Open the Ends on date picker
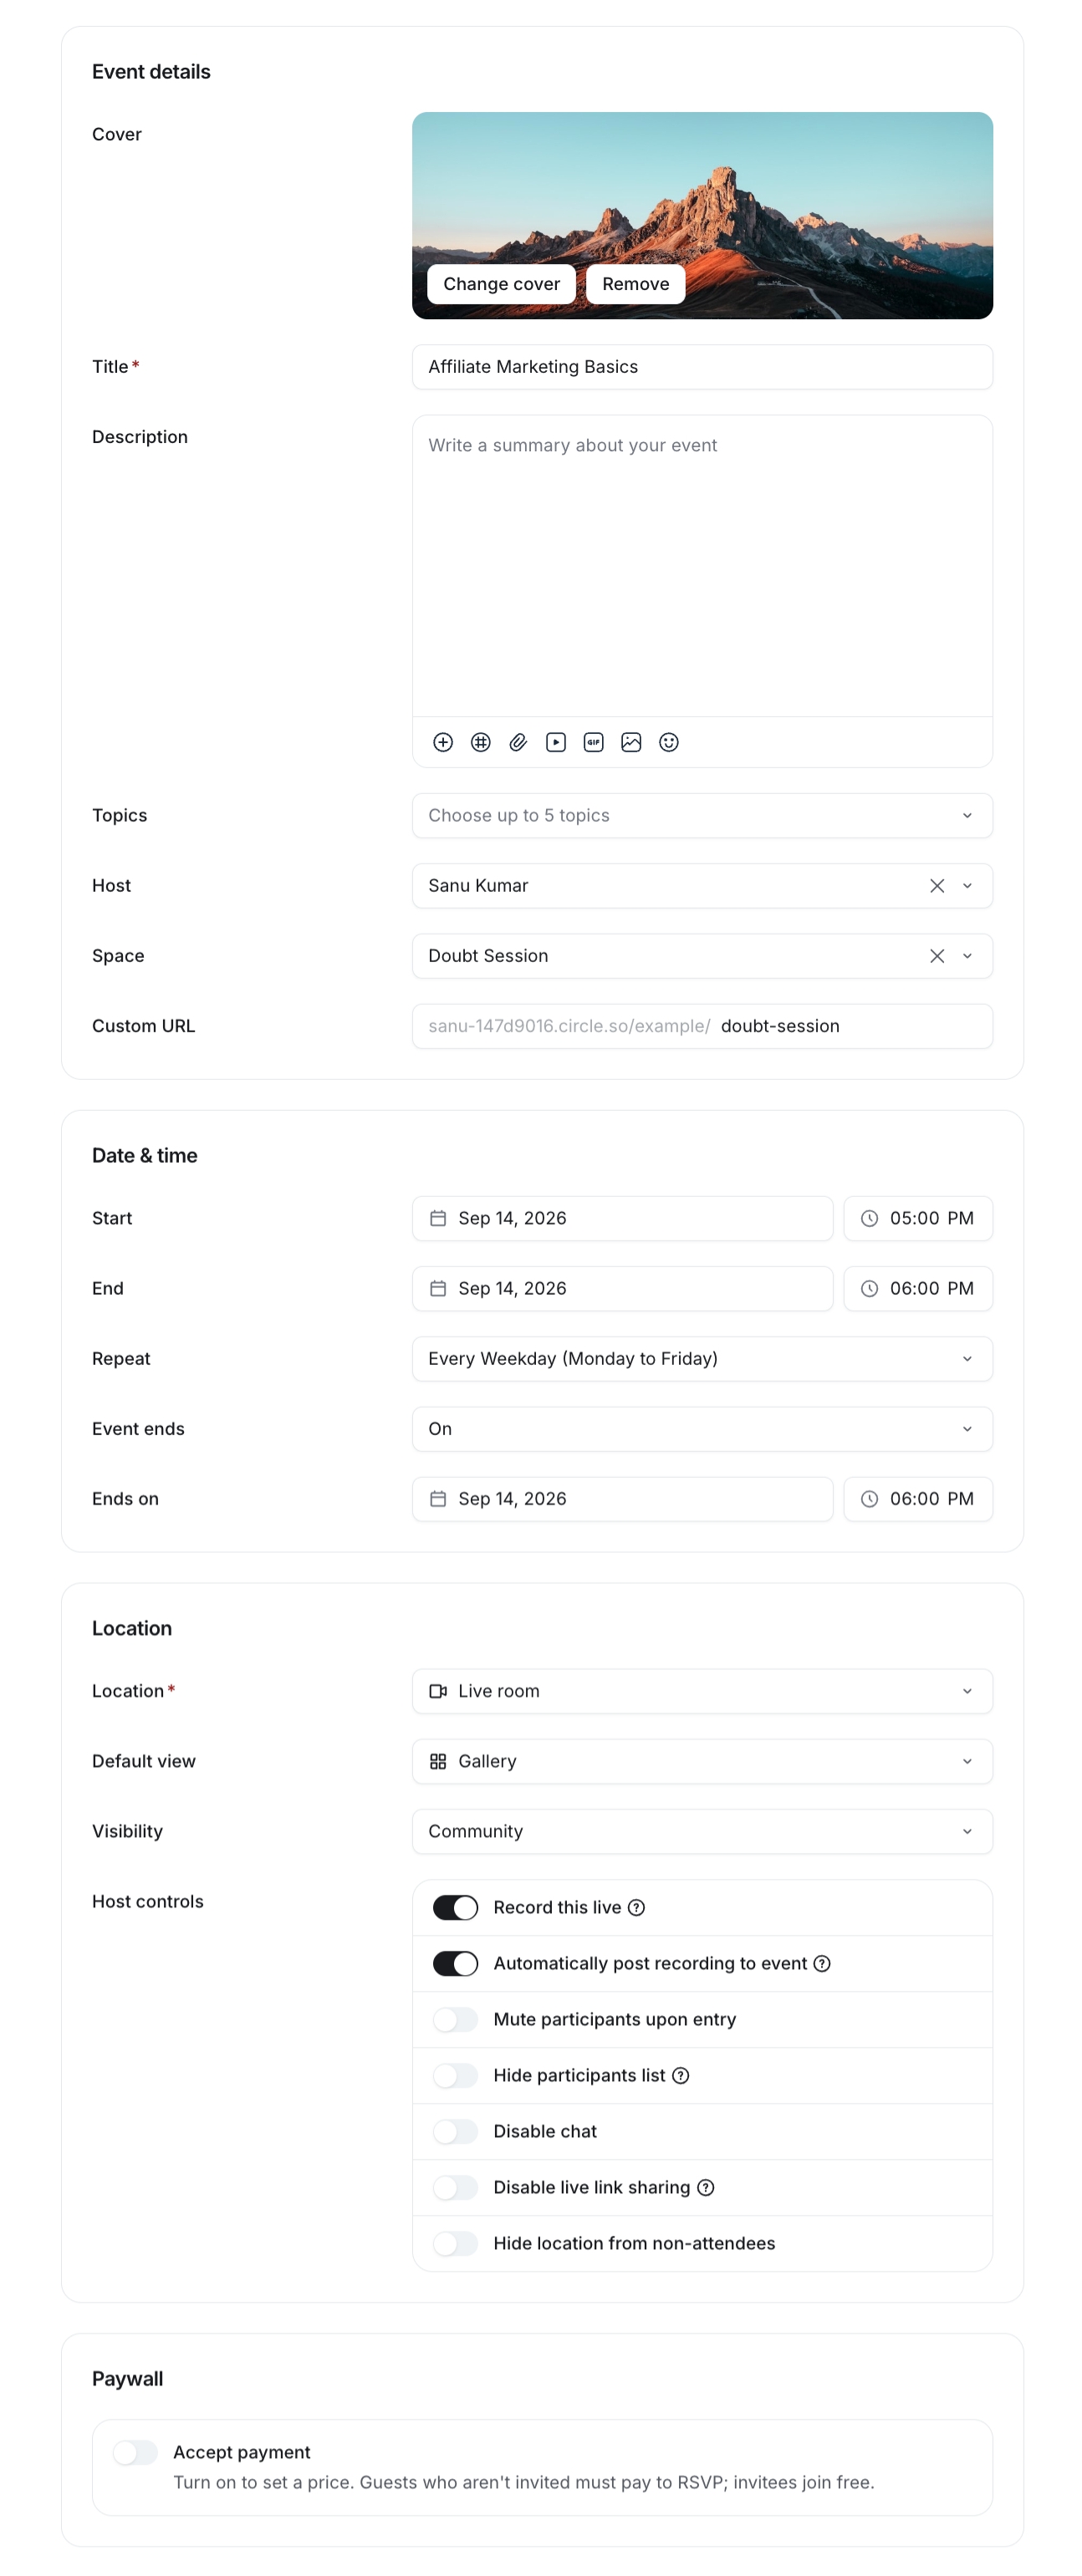The image size is (1082, 2576). point(622,1499)
